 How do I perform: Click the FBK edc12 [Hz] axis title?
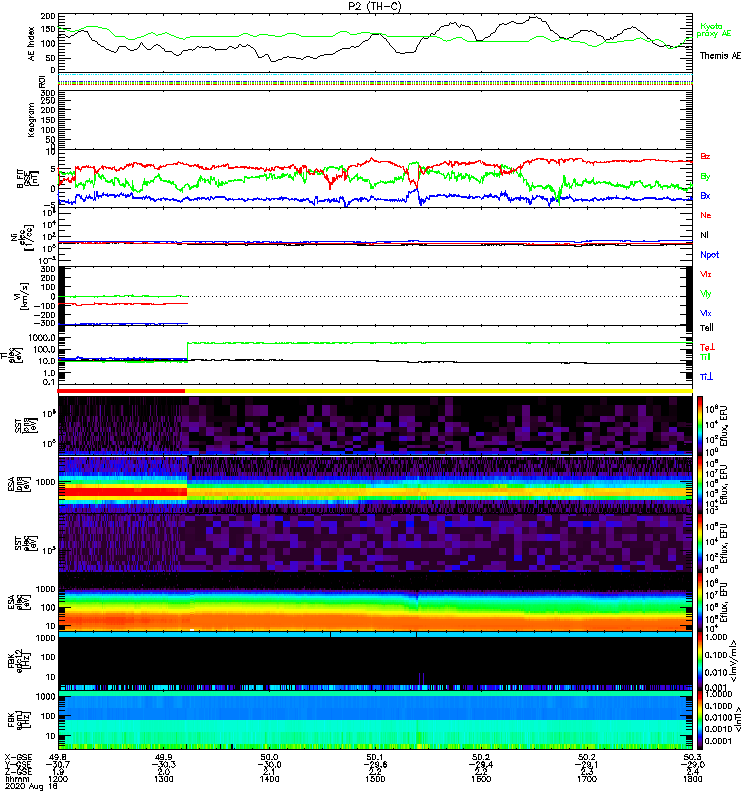click(18, 660)
